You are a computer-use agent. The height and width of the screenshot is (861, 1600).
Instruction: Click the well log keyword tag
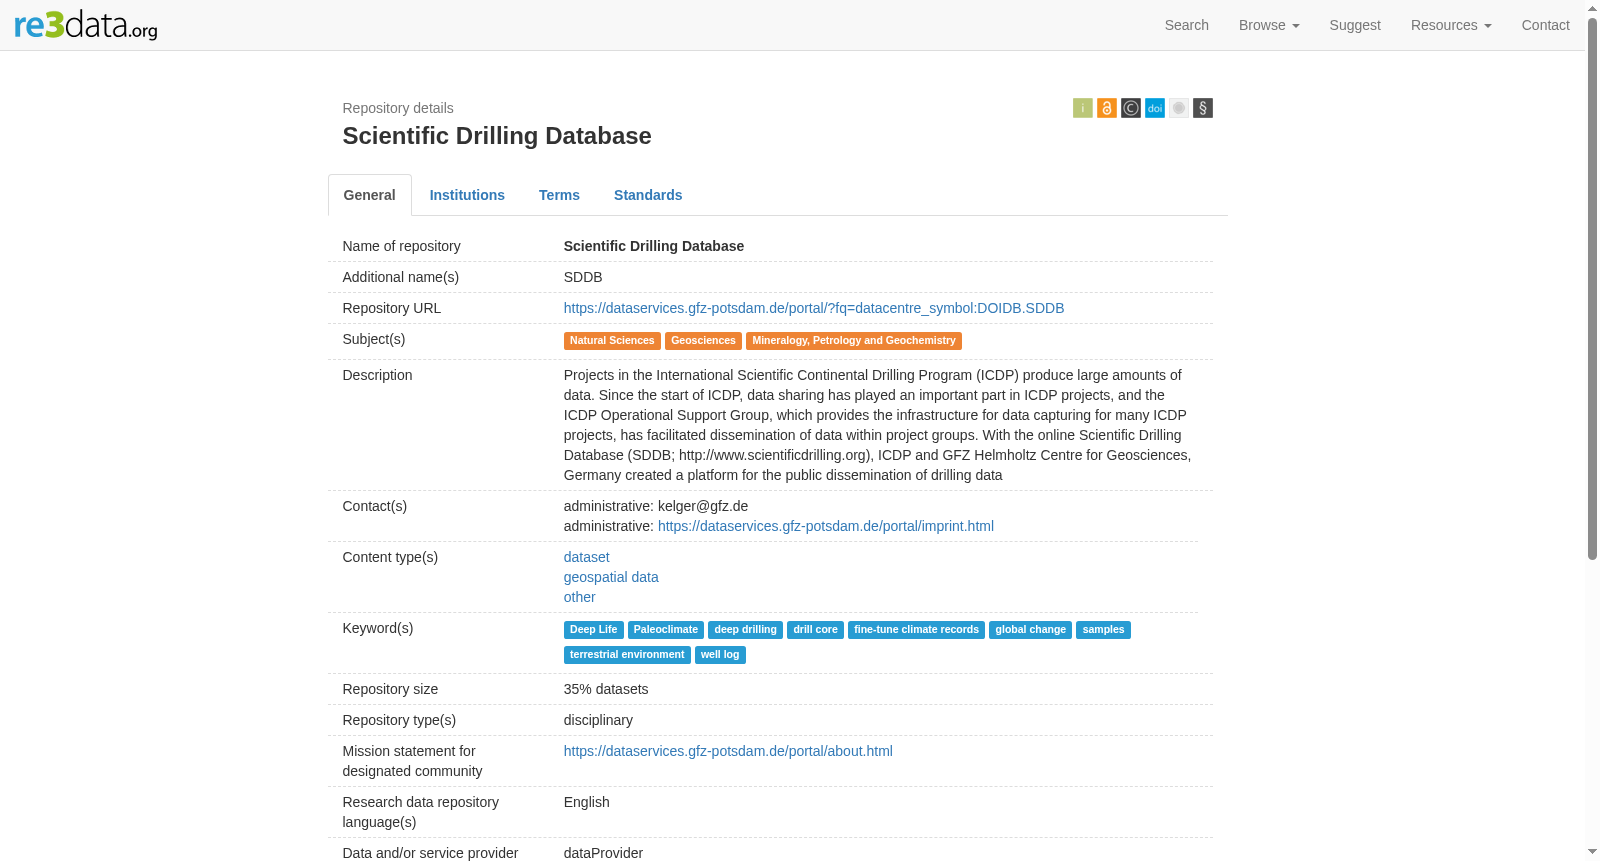[x=720, y=655]
